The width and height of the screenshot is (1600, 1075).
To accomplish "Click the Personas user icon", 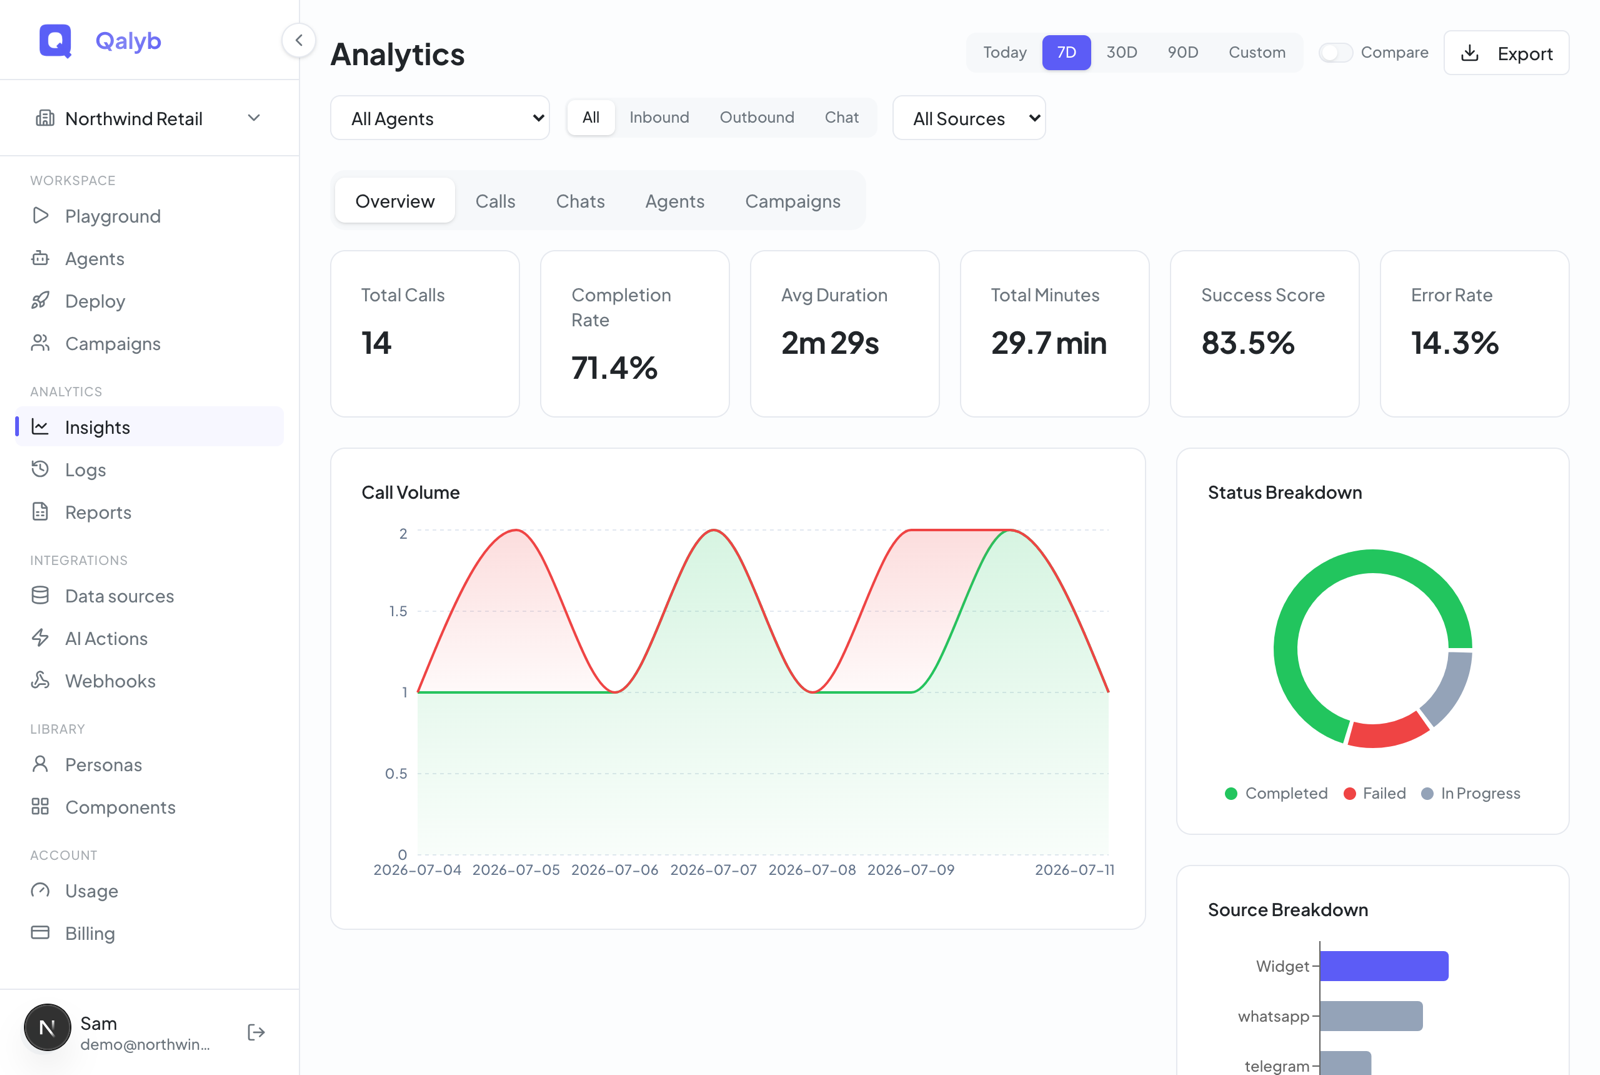I will pos(40,764).
